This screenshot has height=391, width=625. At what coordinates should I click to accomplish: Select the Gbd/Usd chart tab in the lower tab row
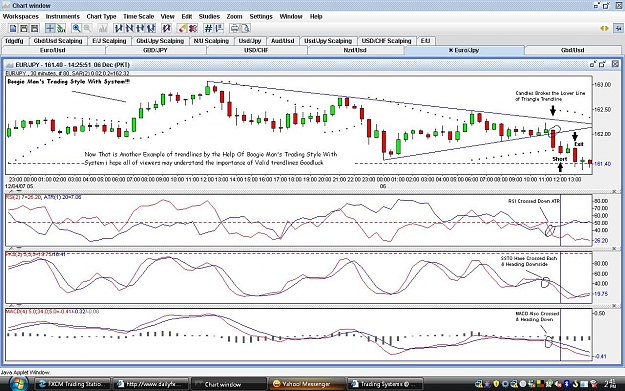tap(573, 50)
